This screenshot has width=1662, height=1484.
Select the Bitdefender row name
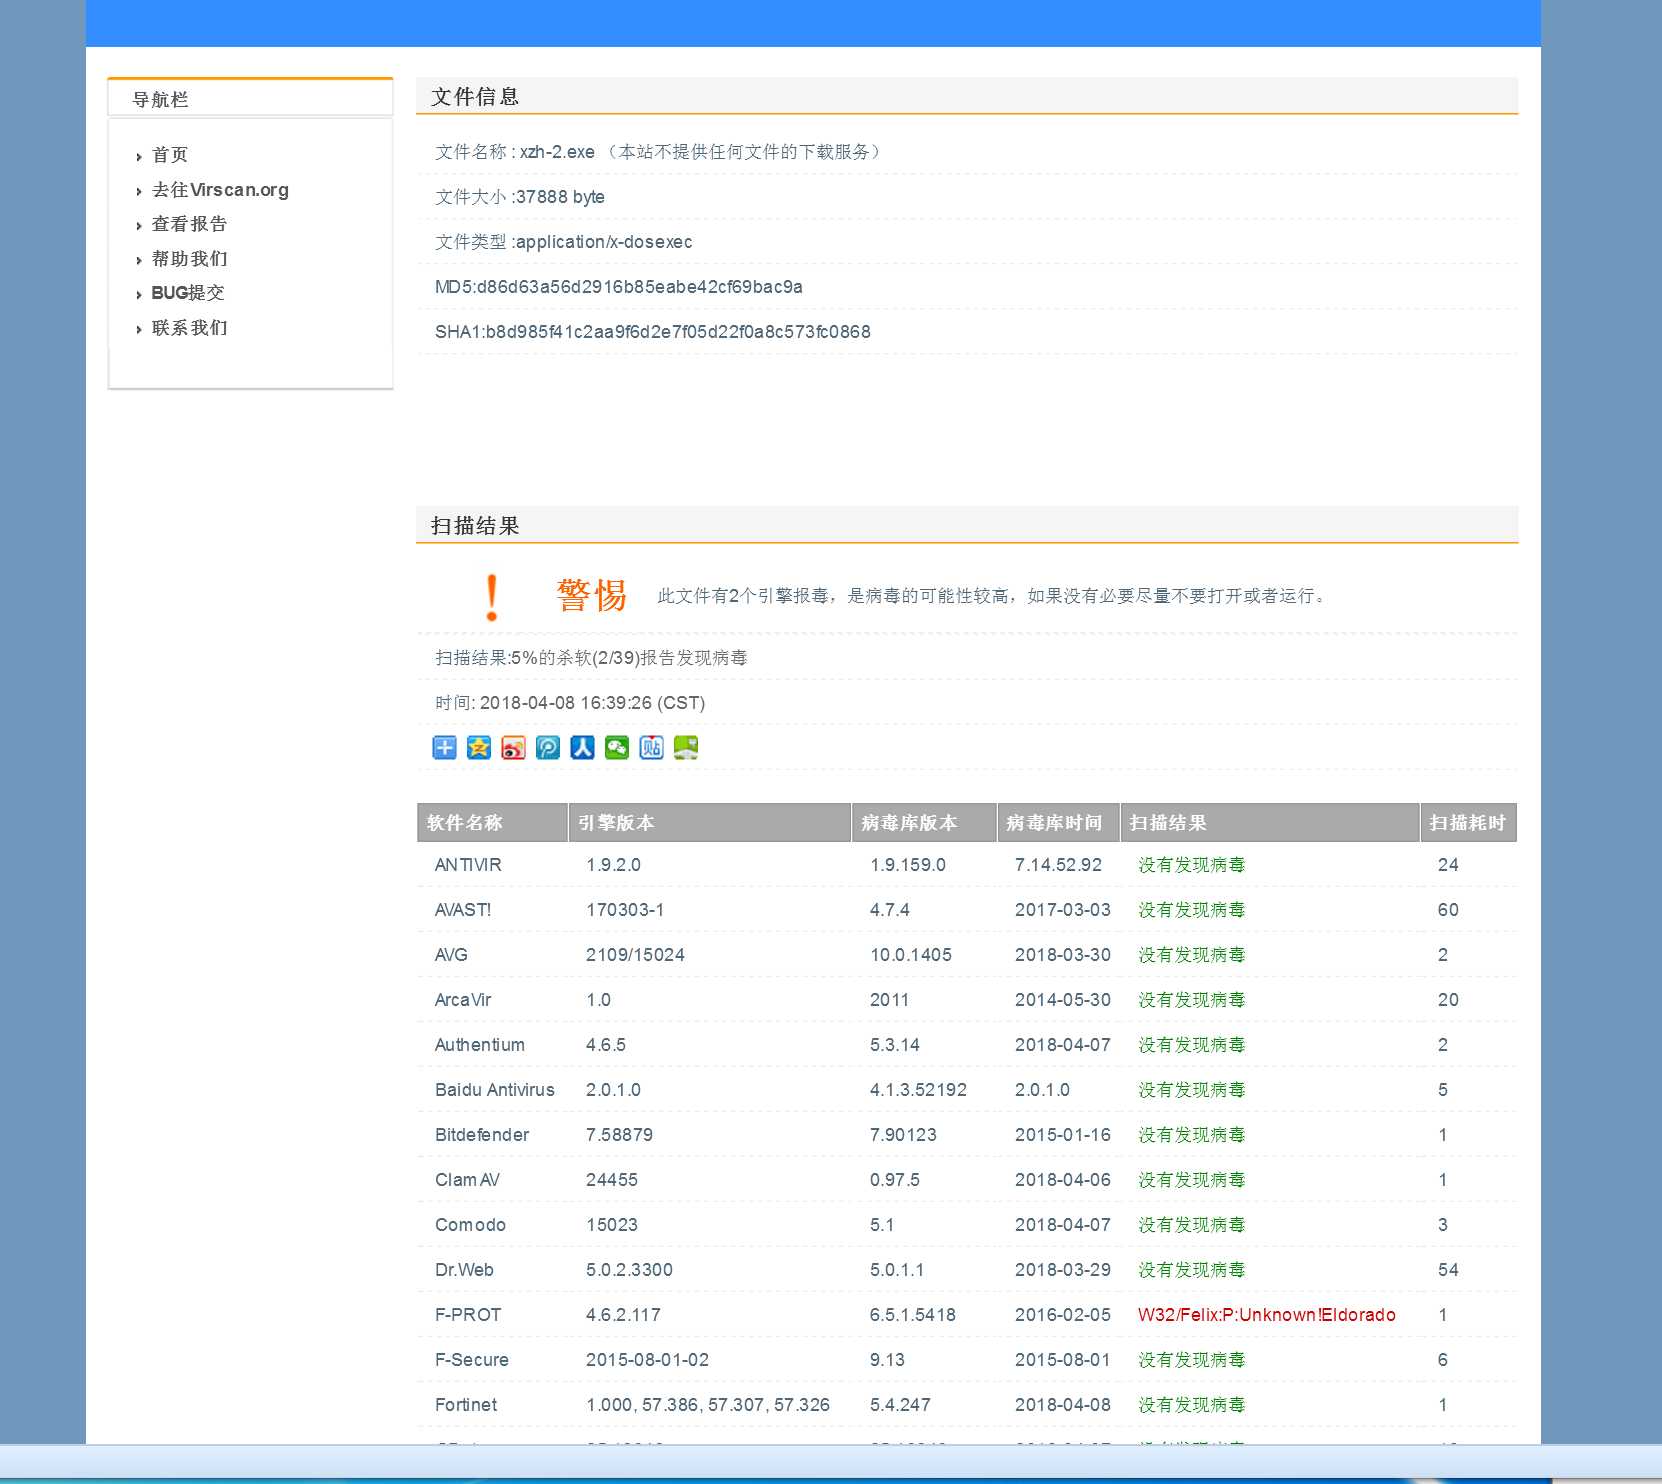(x=482, y=1135)
